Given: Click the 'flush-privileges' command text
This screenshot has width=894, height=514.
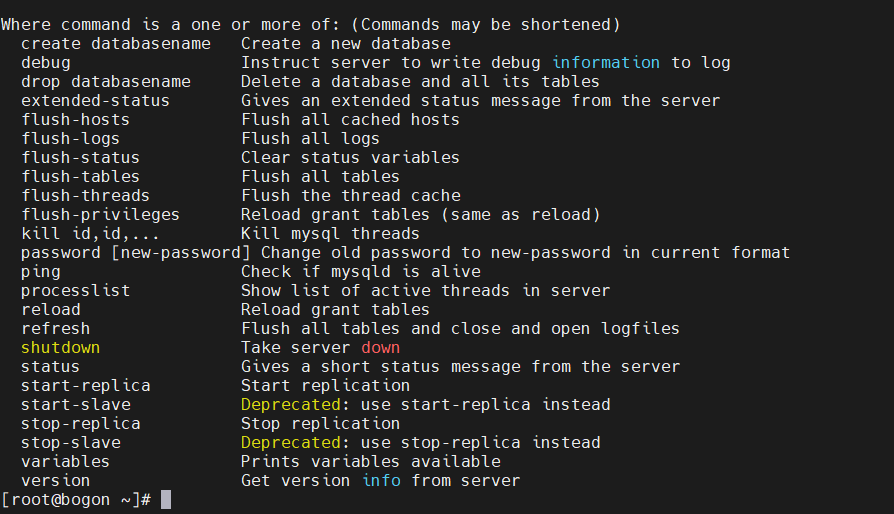Looking at the screenshot, I should point(100,215).
